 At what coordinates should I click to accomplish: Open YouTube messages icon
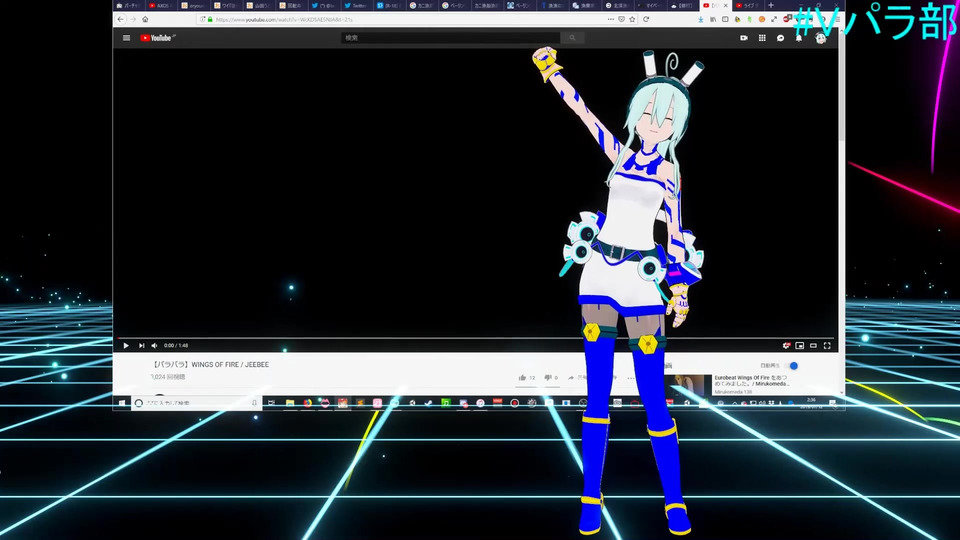781,38
